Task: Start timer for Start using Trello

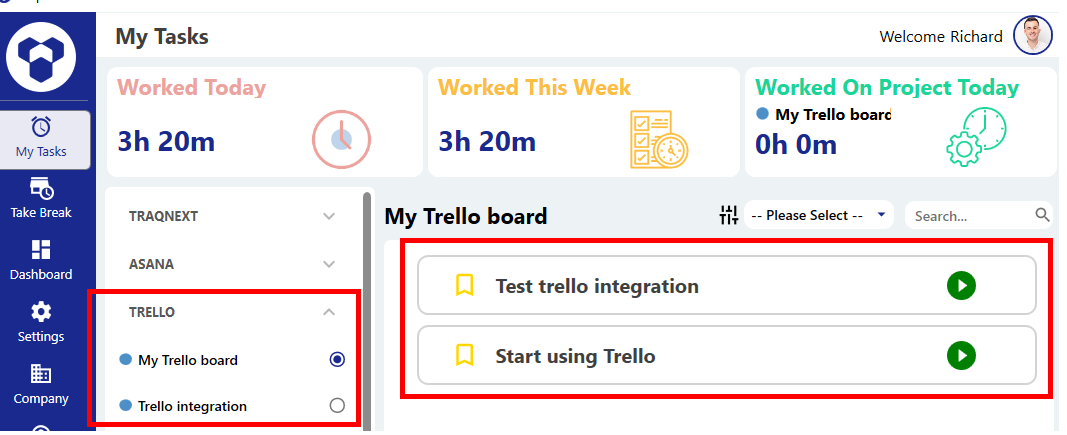Action: pyautogui.click(x=961, y=355)
